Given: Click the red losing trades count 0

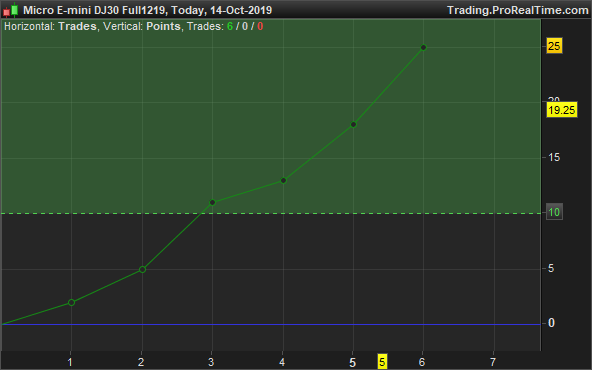Looking at the screenshot, I should point(260,26).
